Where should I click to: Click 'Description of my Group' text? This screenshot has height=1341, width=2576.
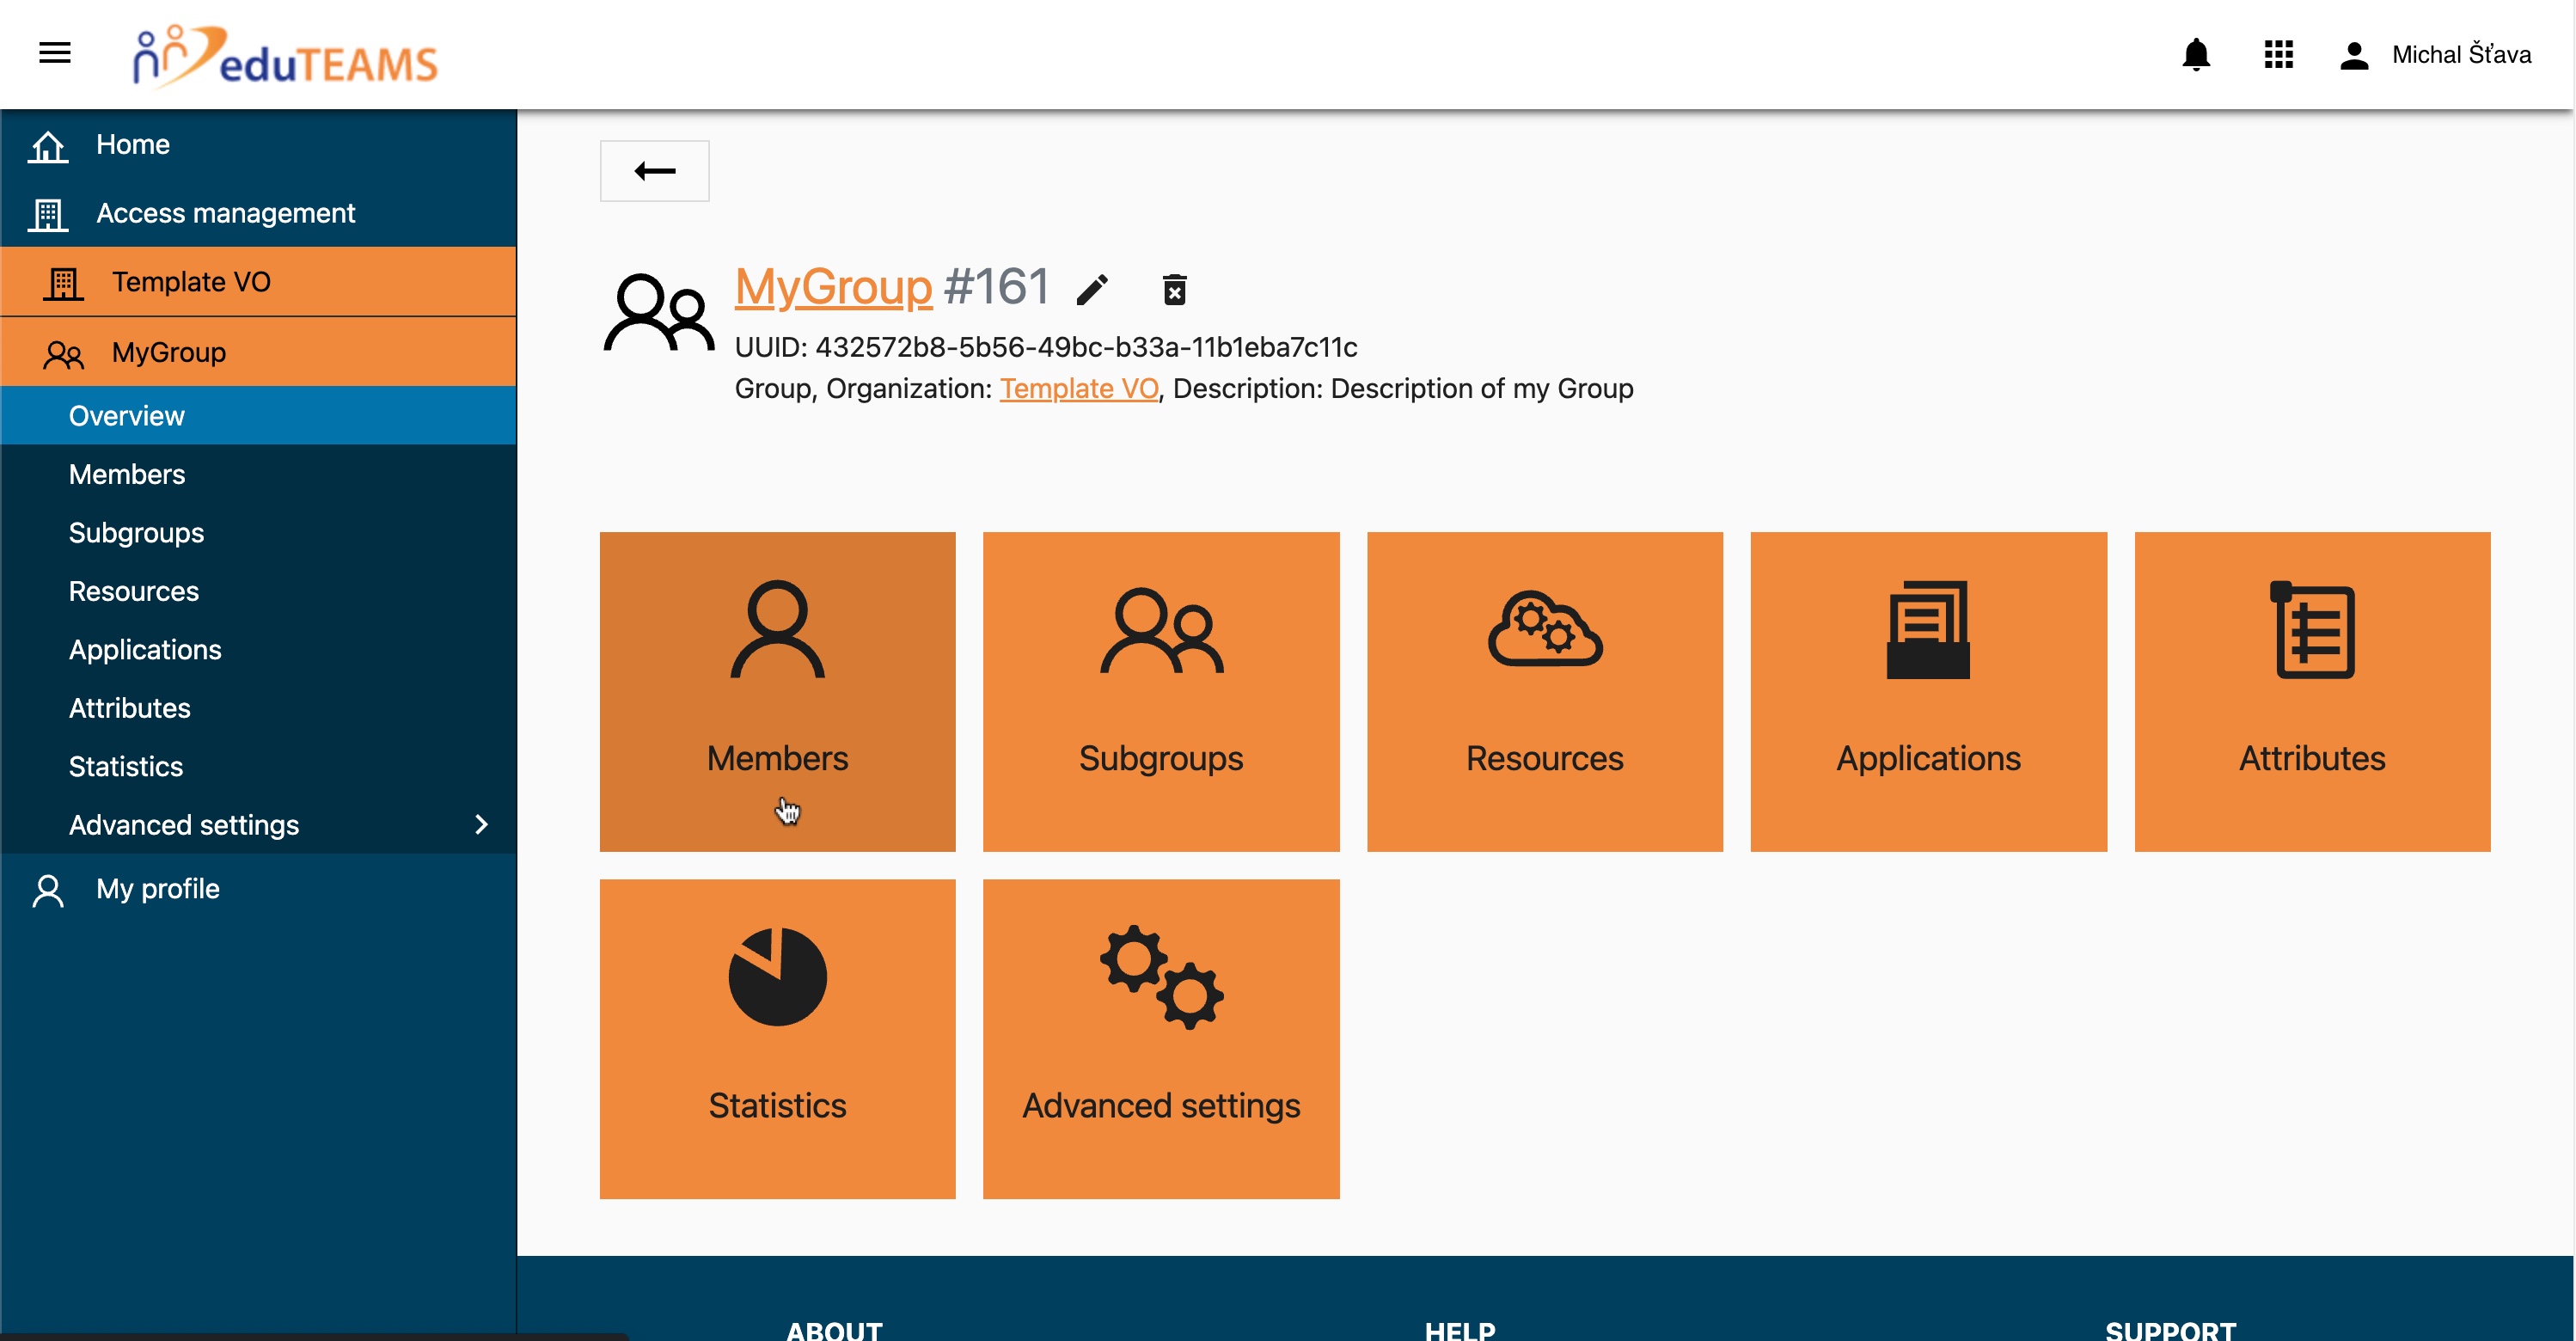pyautogui.click(x=1481, y=388)
